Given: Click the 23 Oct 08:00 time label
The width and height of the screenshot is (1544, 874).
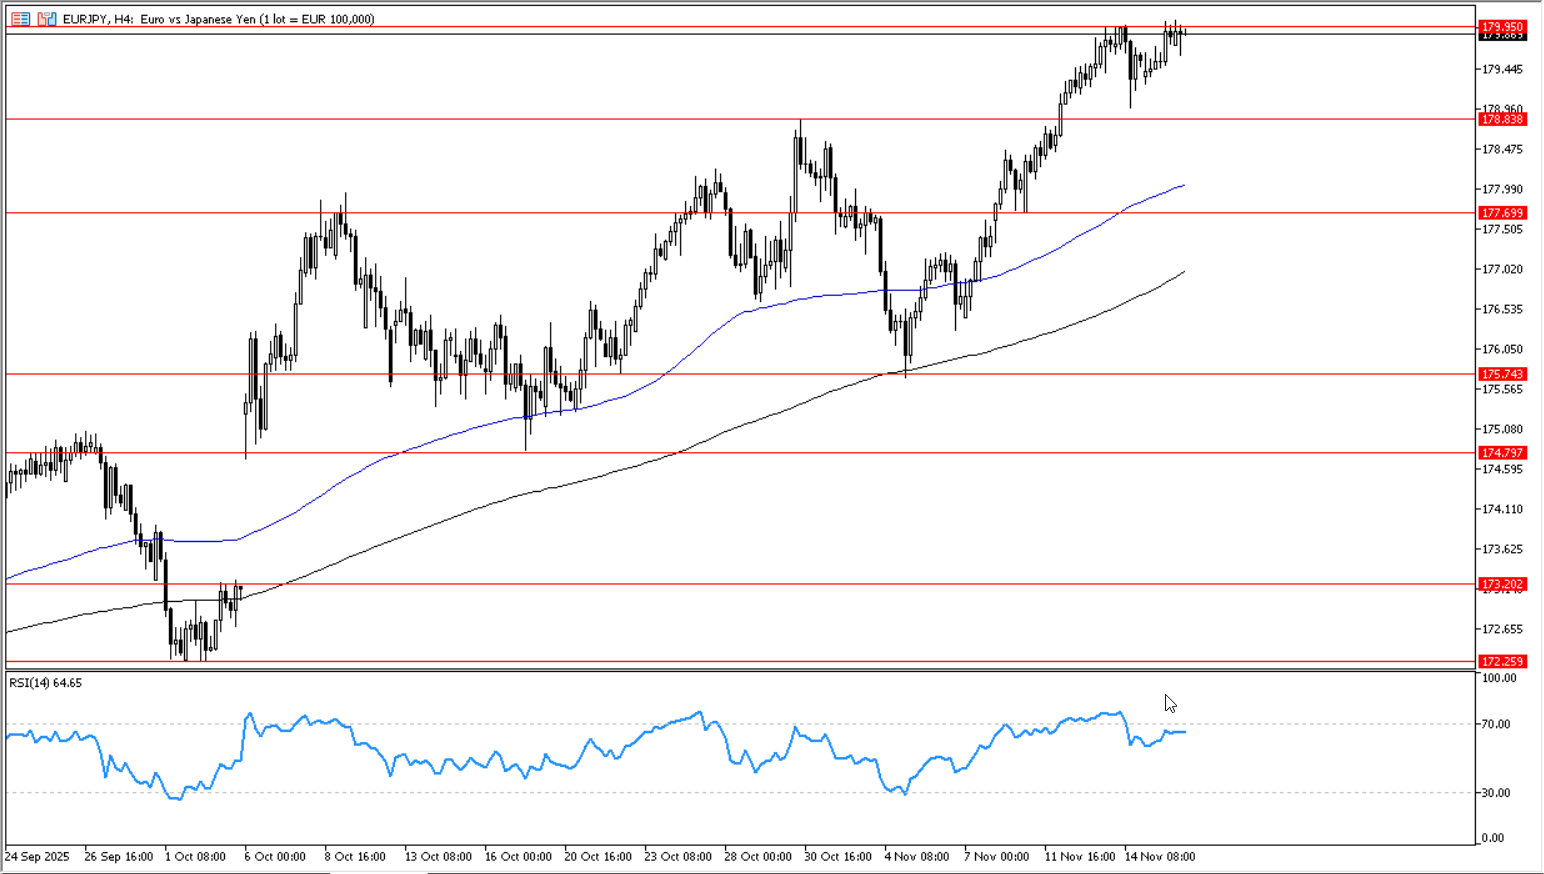Looking at the screenshot, I should 678,857.
